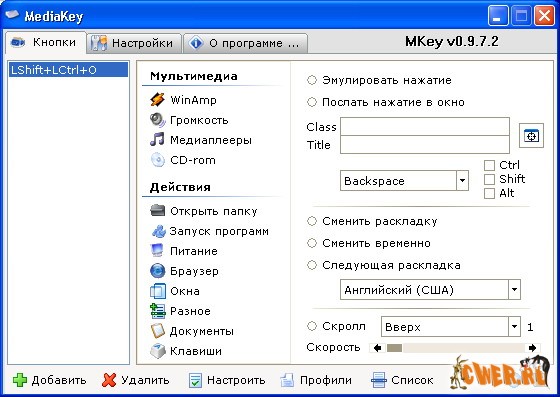Screen dimensions: 560x397
Task: Click the Браузер label
Action: tap(194, 271)
